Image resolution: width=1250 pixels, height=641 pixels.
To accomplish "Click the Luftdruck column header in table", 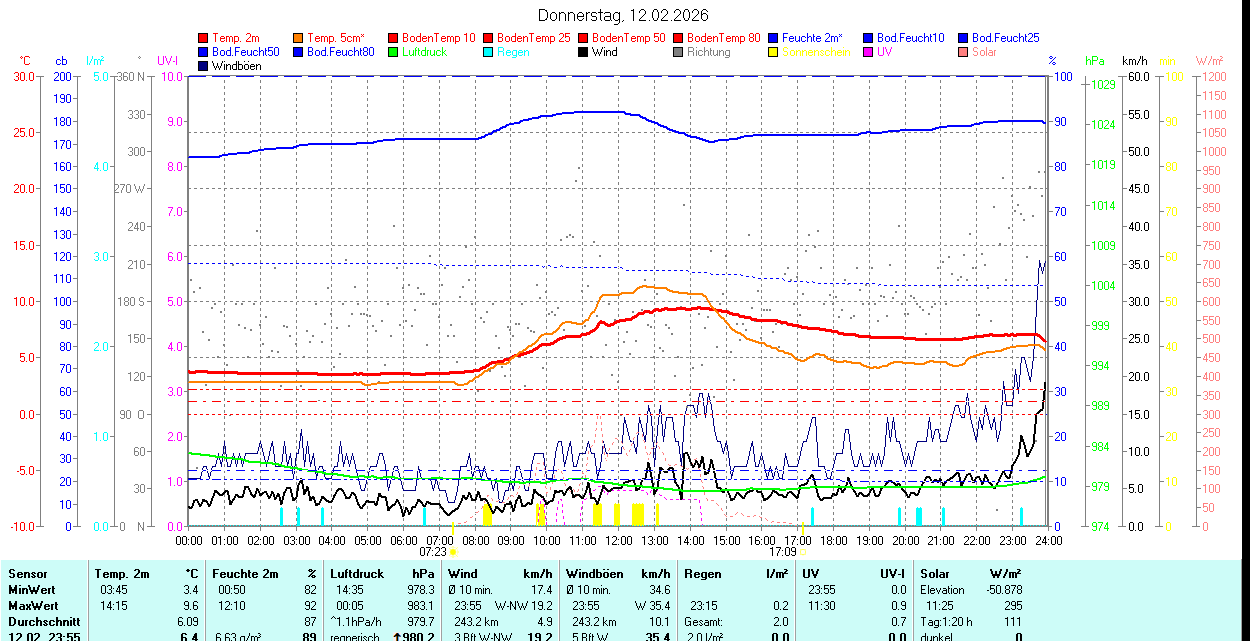I will (357, 574).
